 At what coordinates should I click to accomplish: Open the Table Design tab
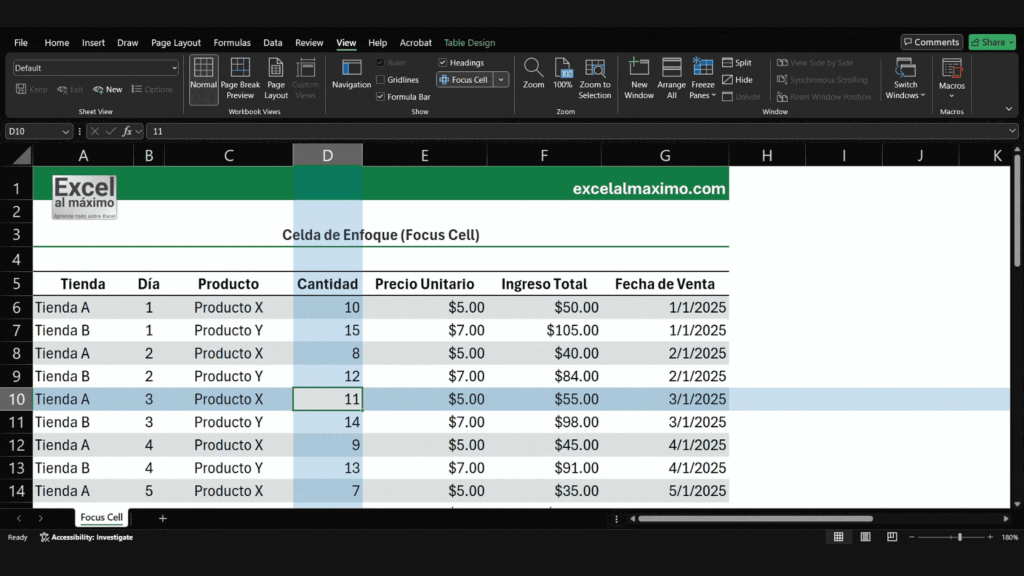pos(470,42)
